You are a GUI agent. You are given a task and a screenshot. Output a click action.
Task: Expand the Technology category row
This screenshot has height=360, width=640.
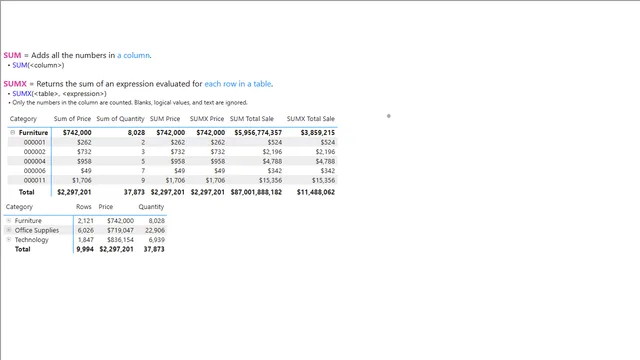click(x=9, y=240)
